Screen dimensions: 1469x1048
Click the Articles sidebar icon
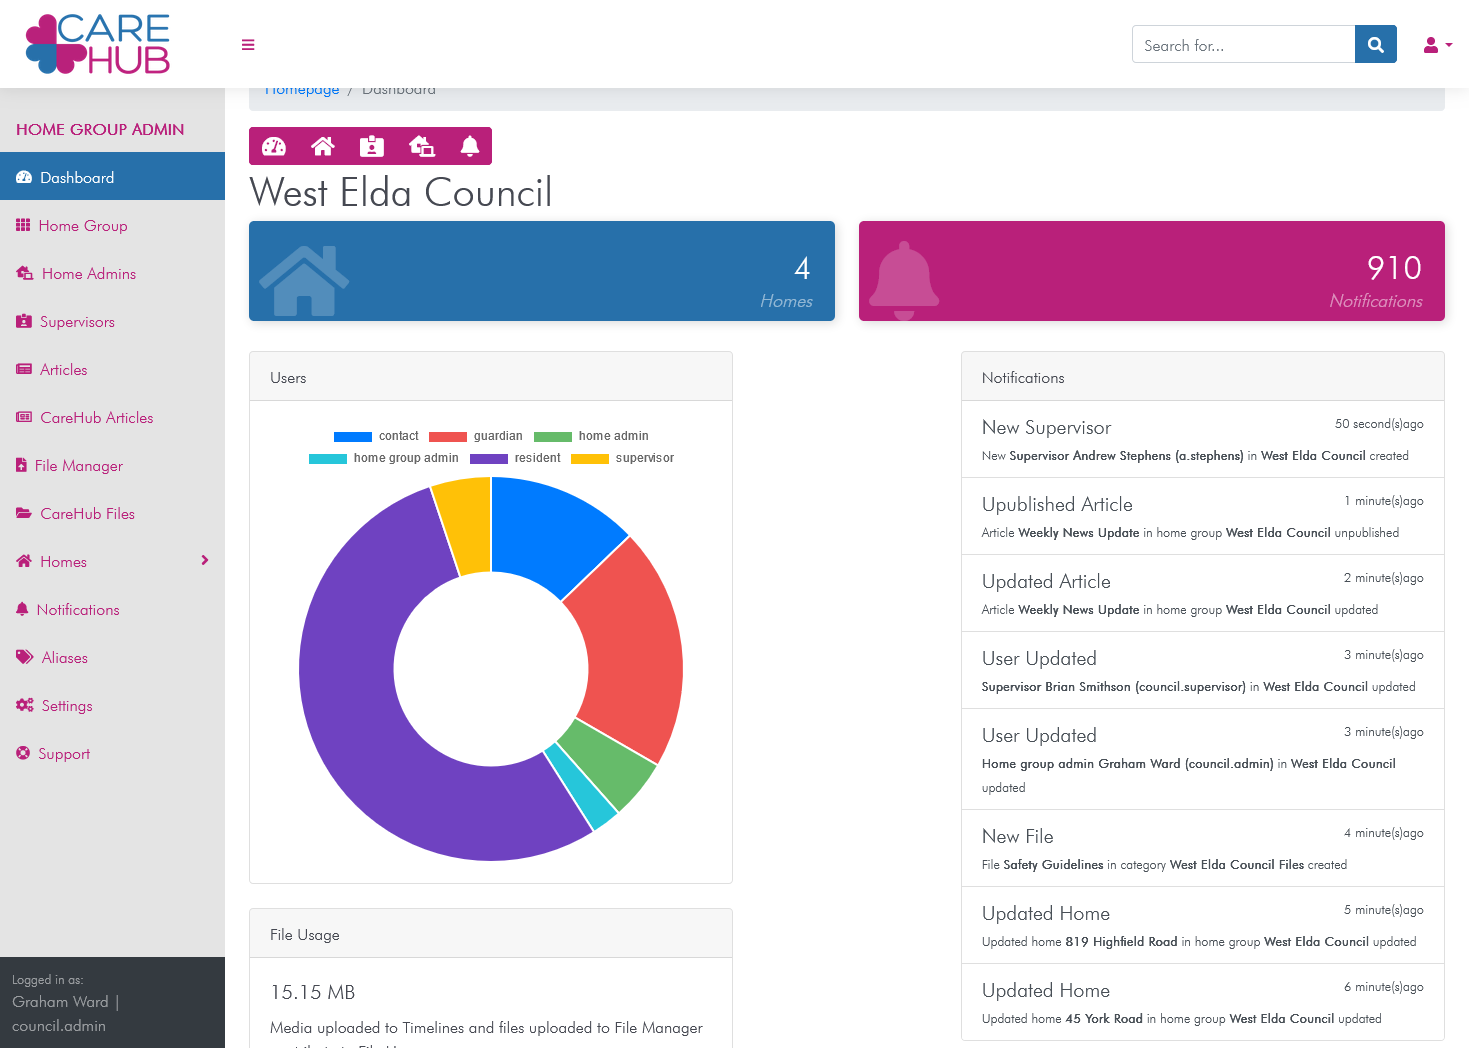(24, 369)
